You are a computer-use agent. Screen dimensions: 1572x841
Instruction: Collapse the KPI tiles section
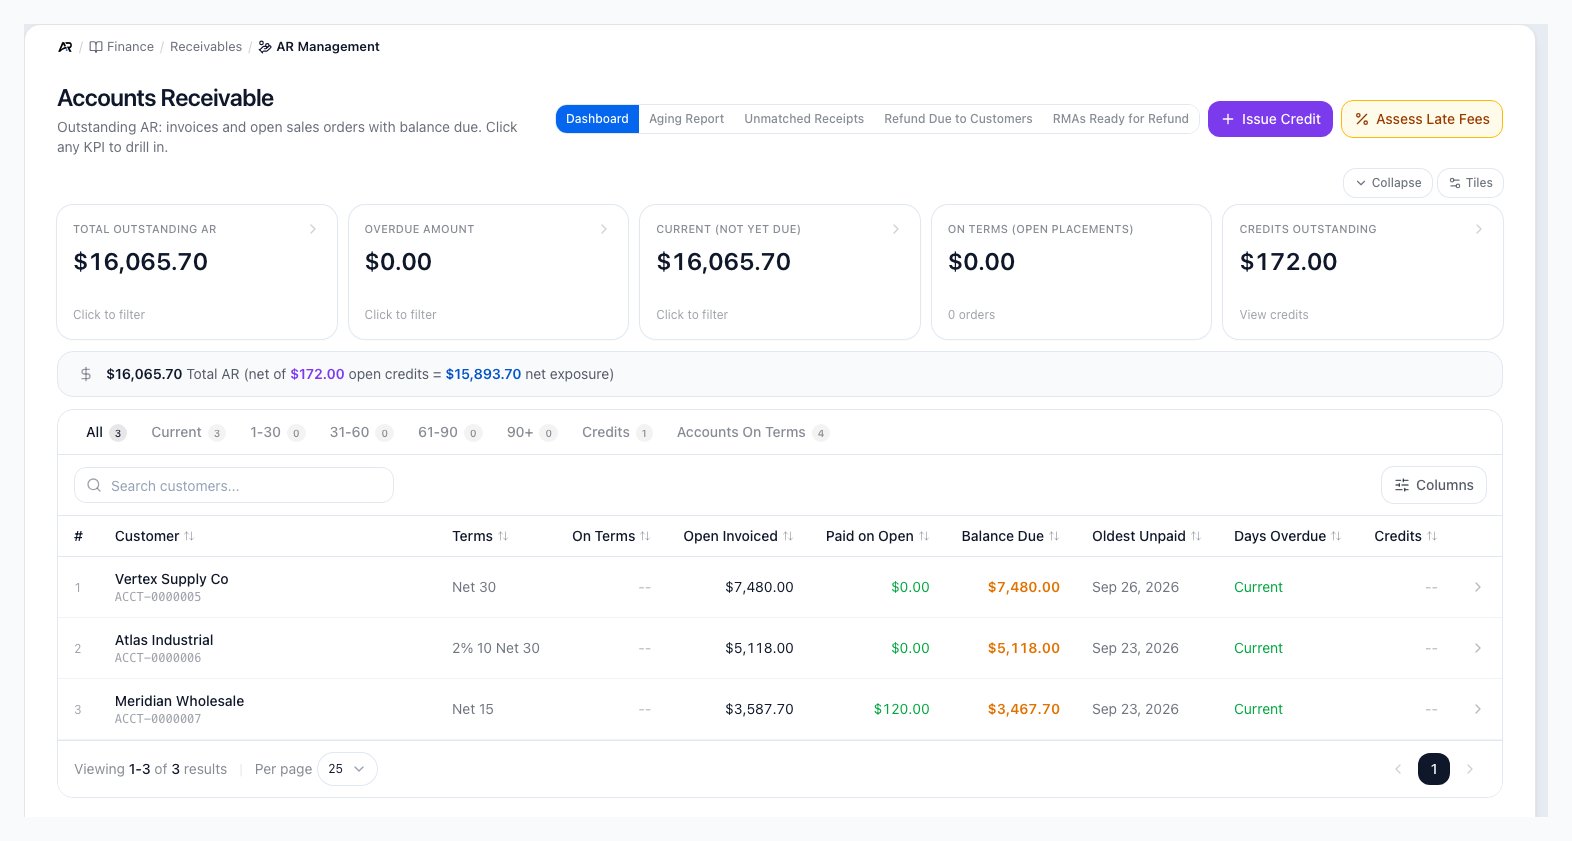(x=1388, y=183)
